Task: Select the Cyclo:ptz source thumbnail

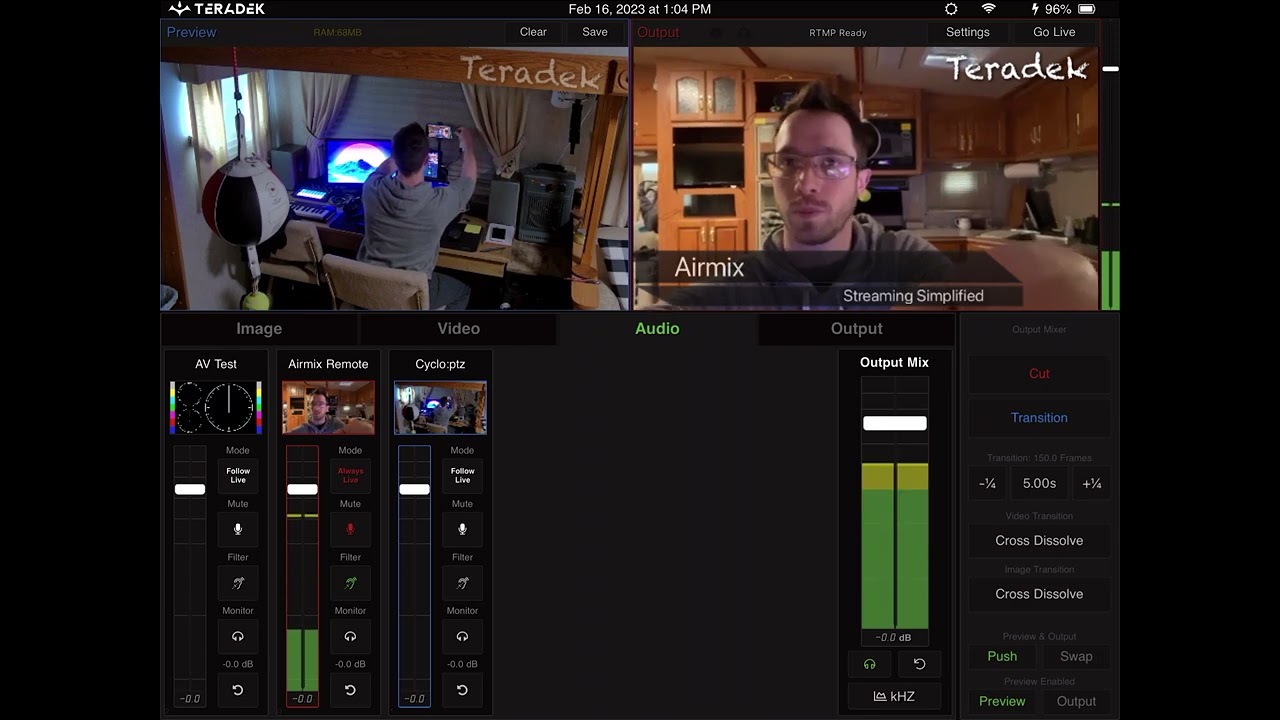Action: tap(440, 408)
